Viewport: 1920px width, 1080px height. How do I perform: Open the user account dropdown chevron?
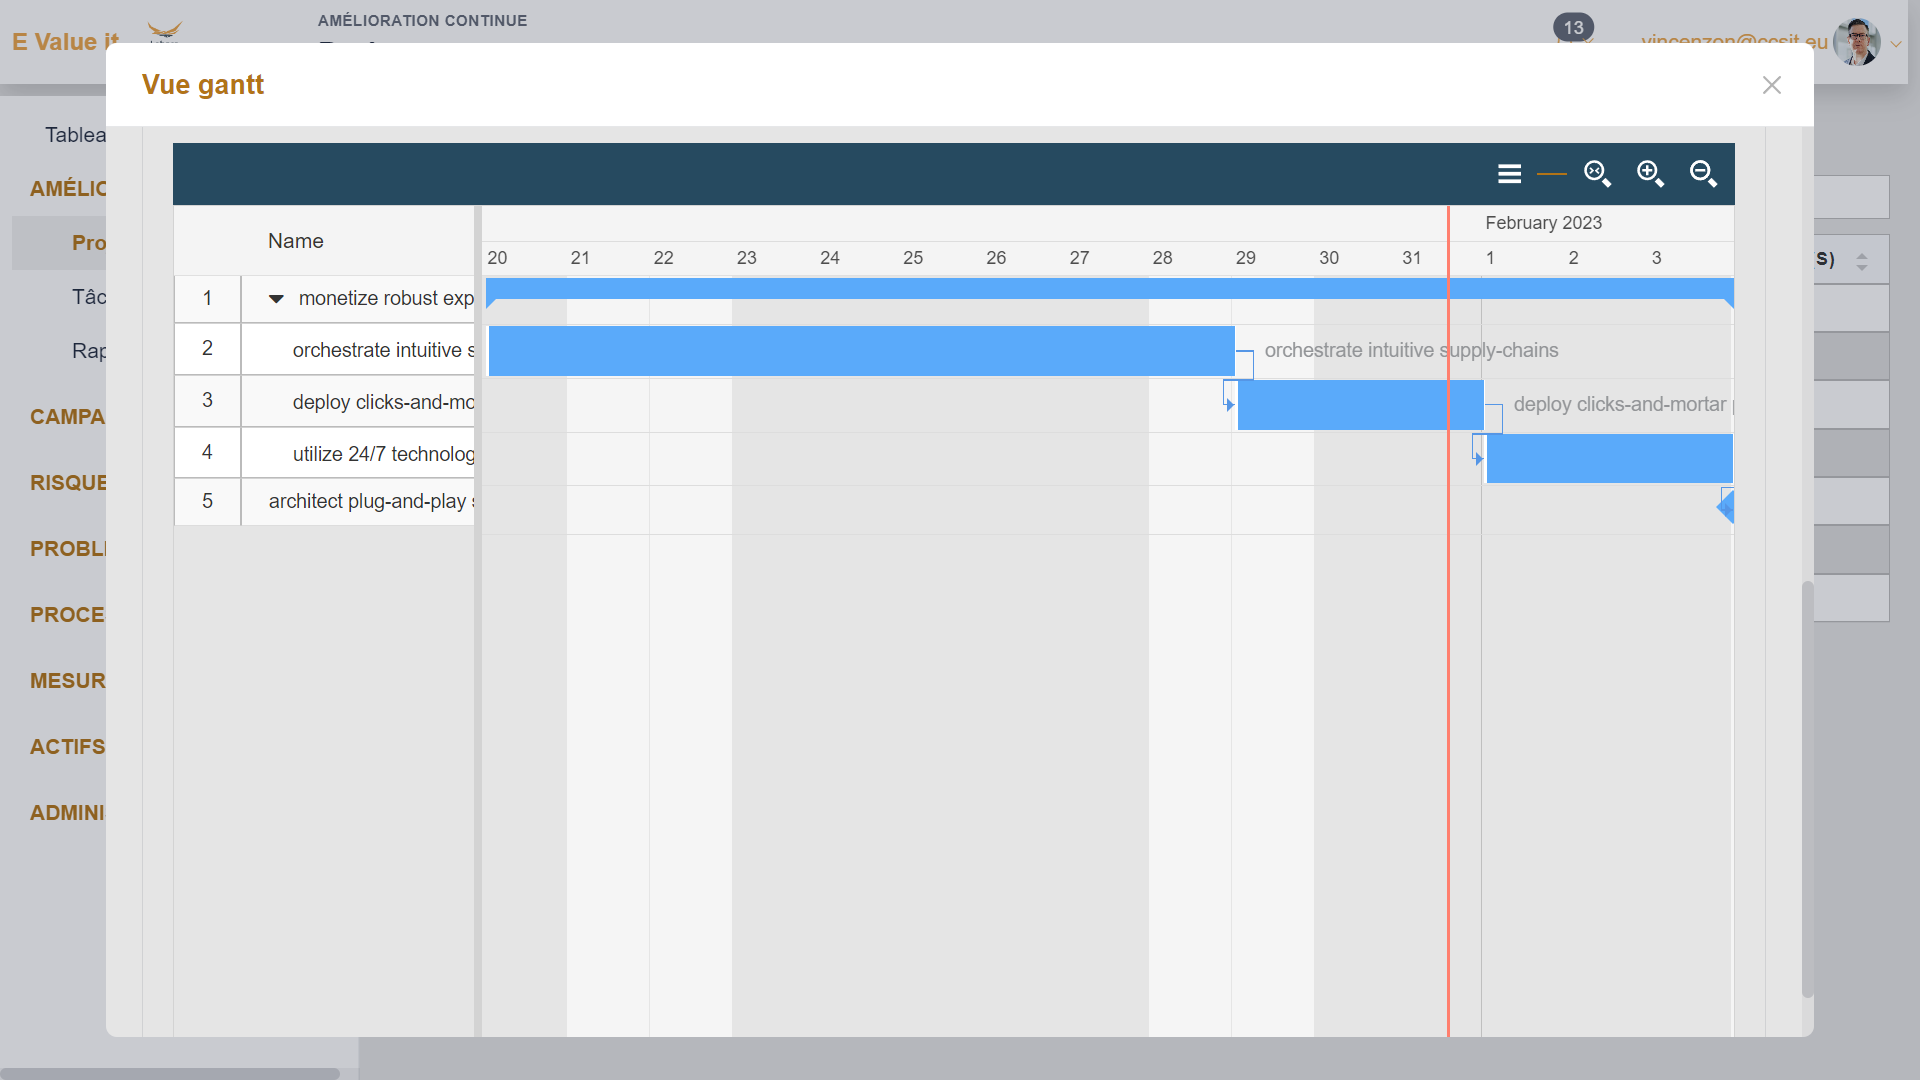[1896, 44]
